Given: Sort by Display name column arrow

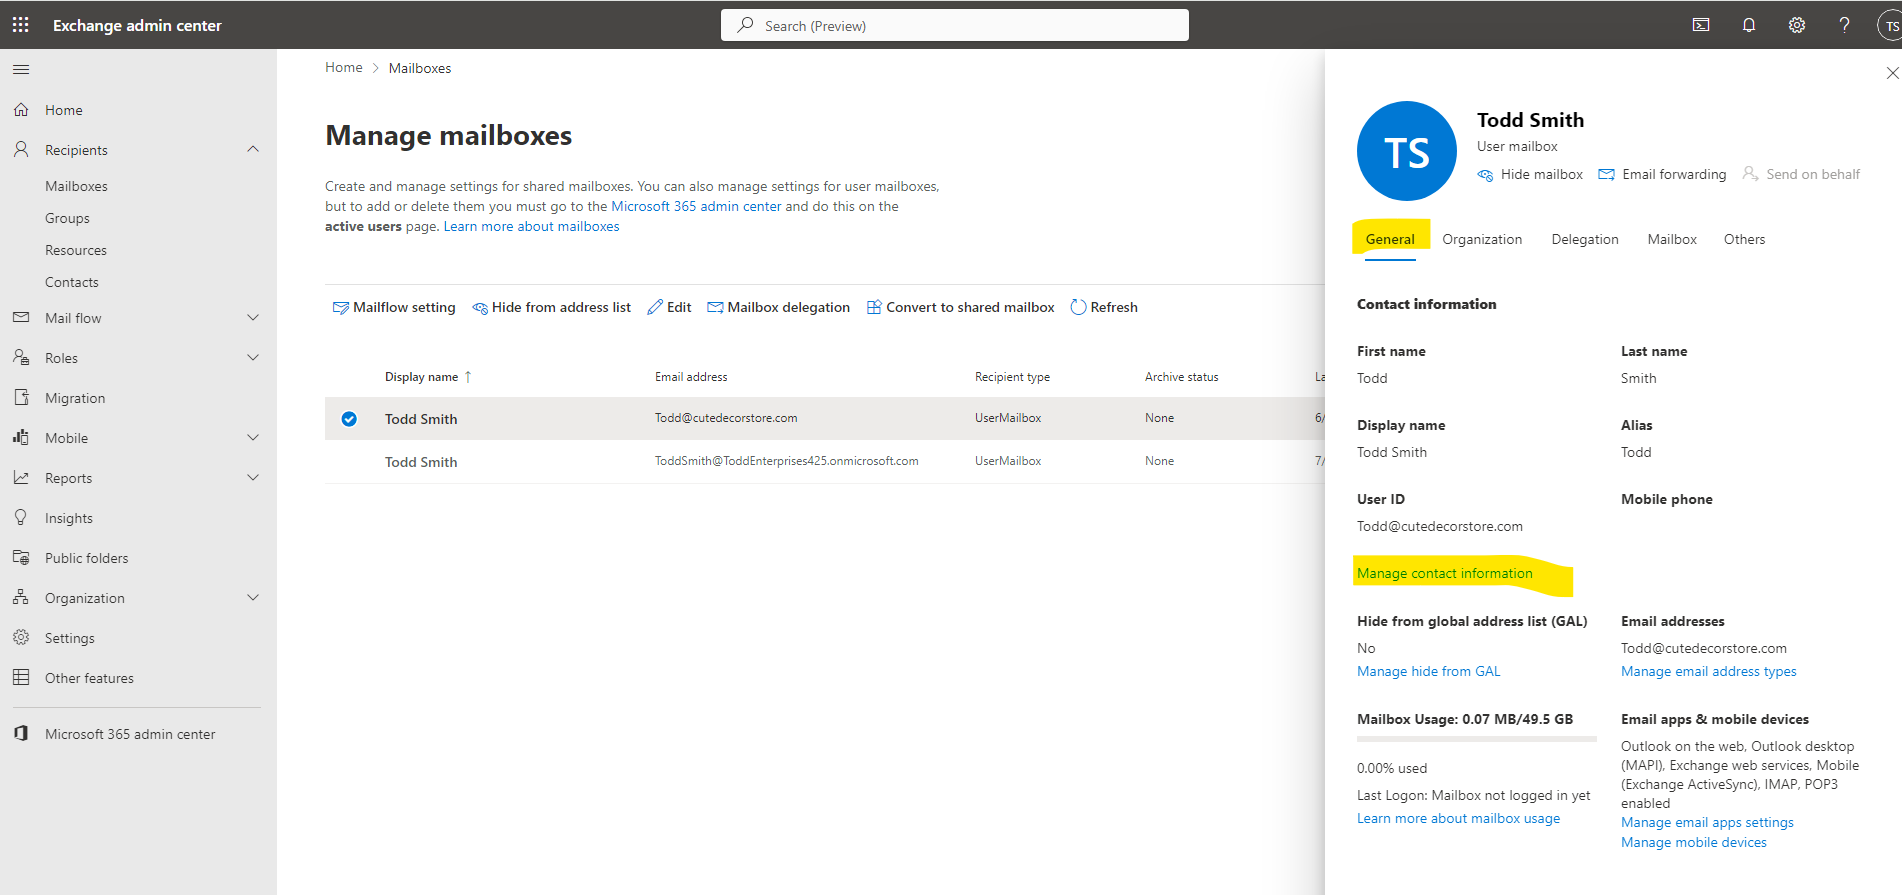Looking at the screenshot, I should [468, 377].
